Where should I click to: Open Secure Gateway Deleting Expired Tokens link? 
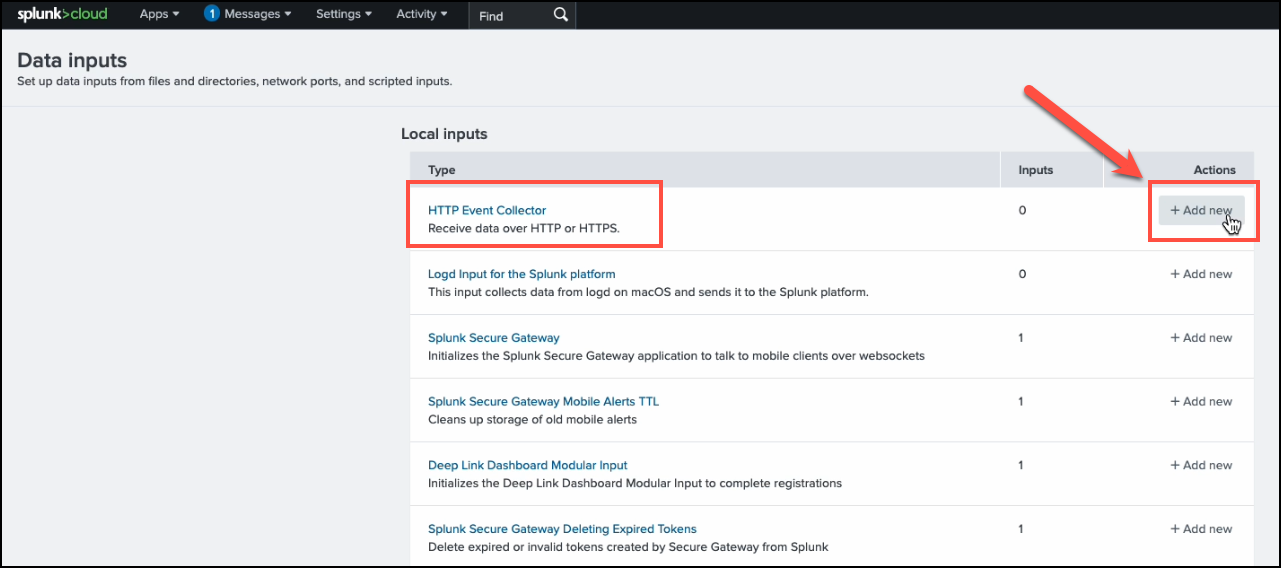tap(562, 529)
